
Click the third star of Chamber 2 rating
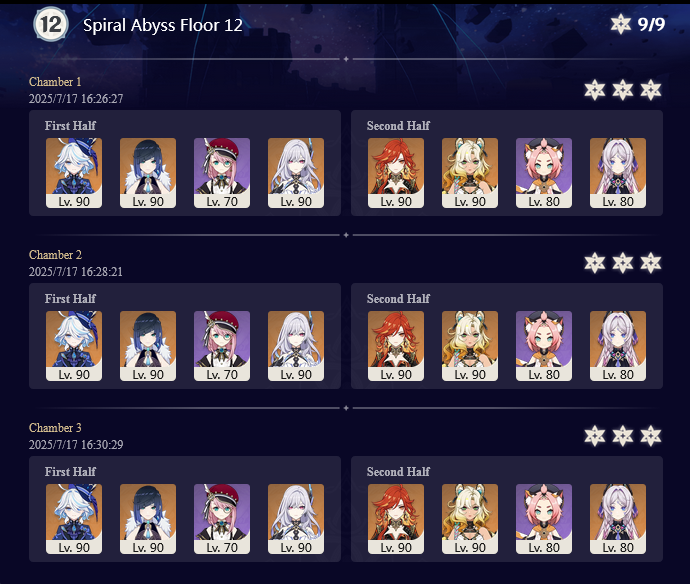(x=651, y=263)
